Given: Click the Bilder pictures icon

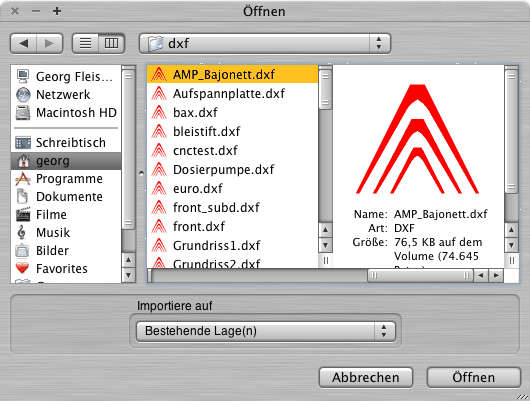Looking at the screenshot, I should (x=22, y=251).
